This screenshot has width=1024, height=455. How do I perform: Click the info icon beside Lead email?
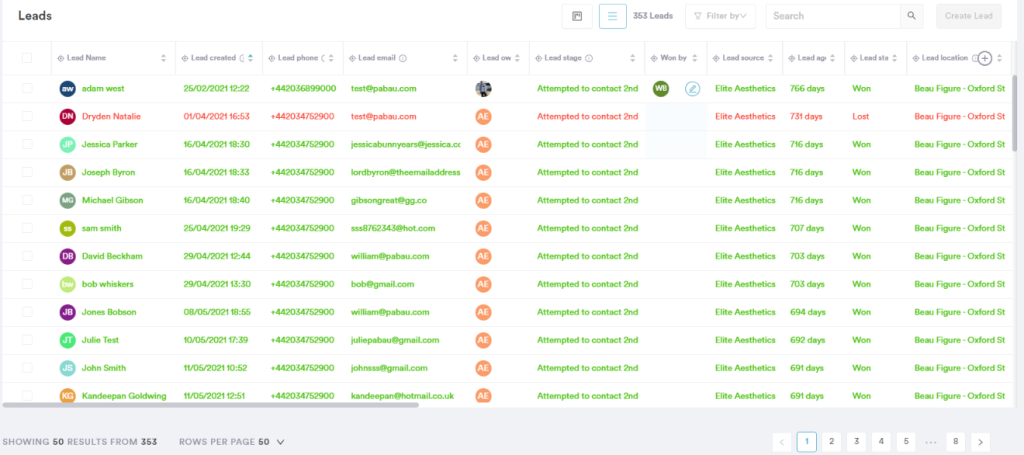point(403,59)
